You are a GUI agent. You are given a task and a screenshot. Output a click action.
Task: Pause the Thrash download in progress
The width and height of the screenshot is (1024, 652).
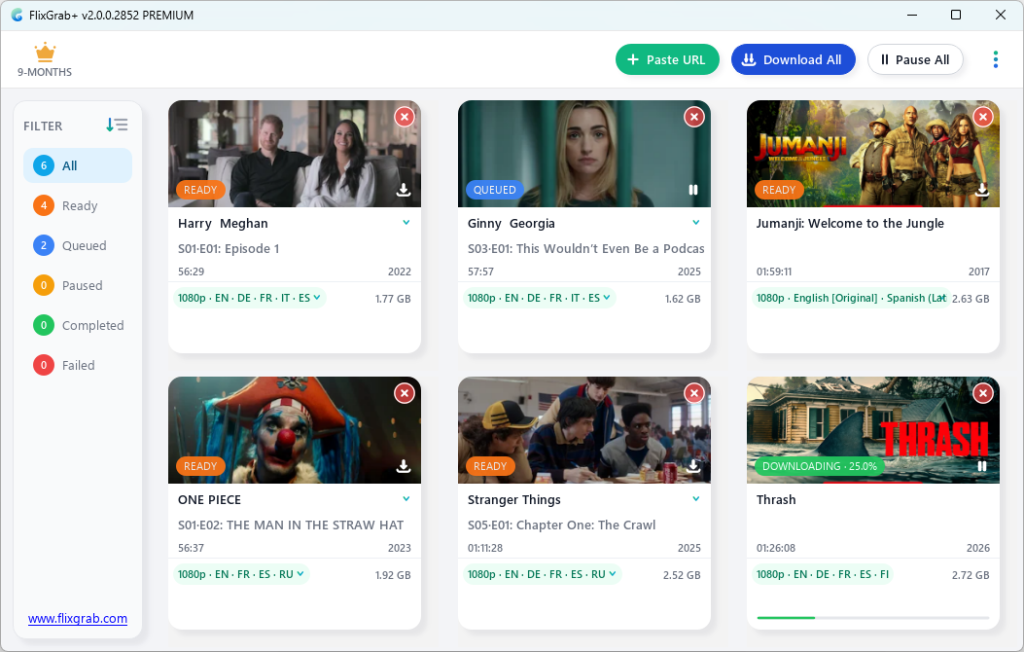click(982, 466)
